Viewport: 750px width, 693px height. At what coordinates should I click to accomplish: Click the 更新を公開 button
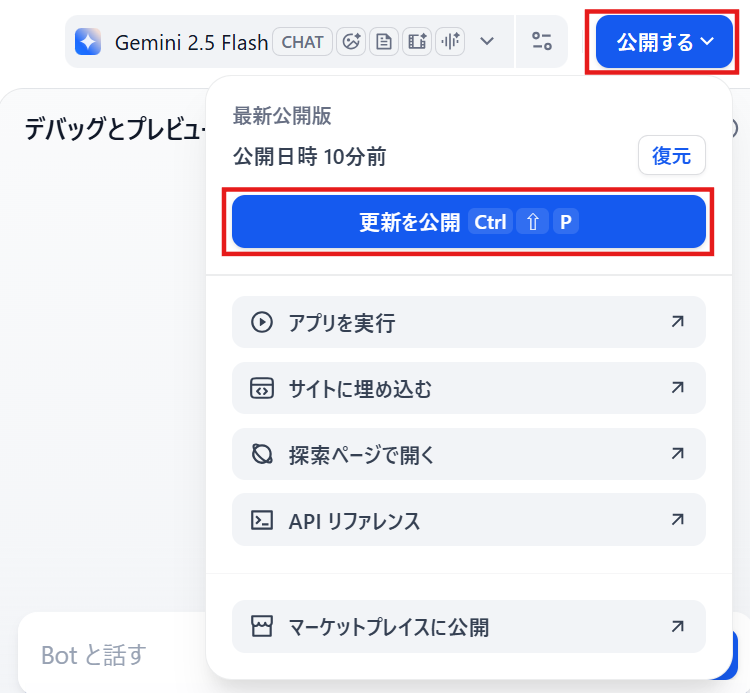pyautogui.click(x=469, y=222)
